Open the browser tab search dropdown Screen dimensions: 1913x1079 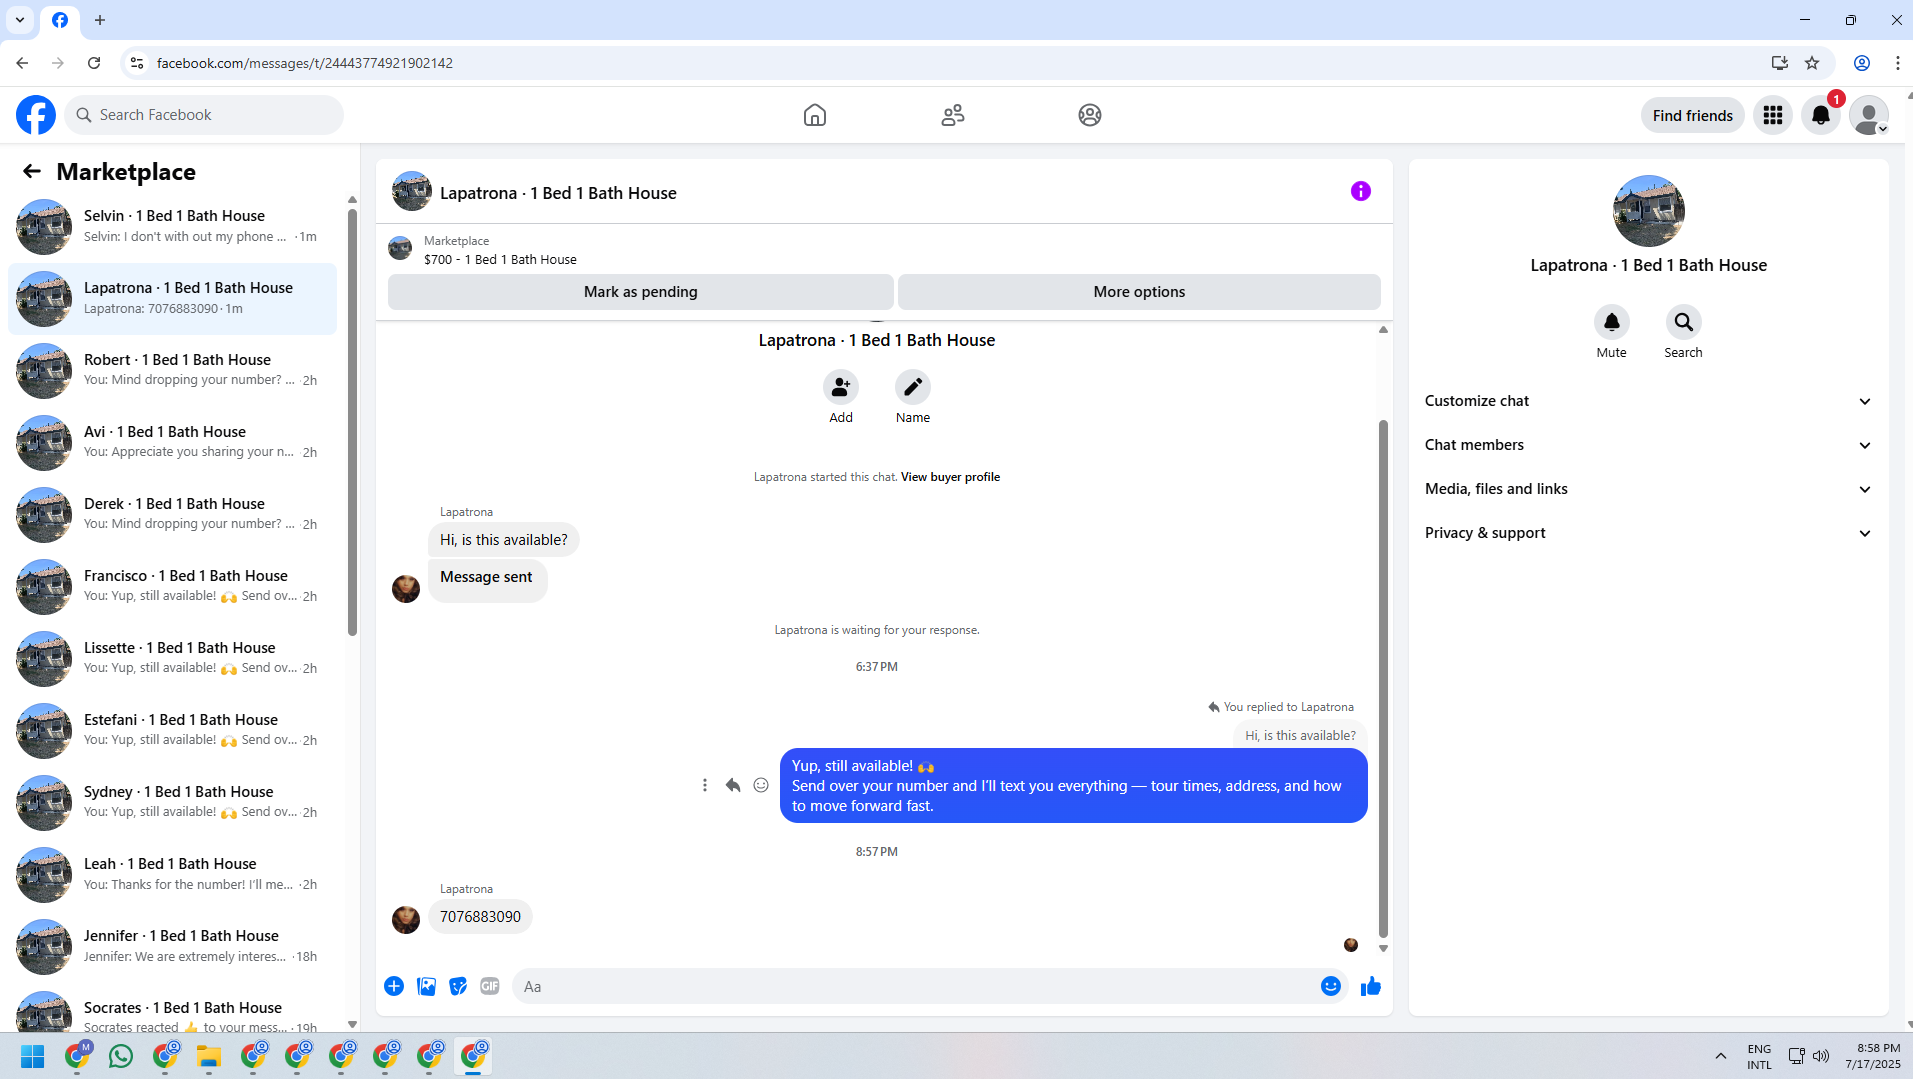tap(20, 20)
